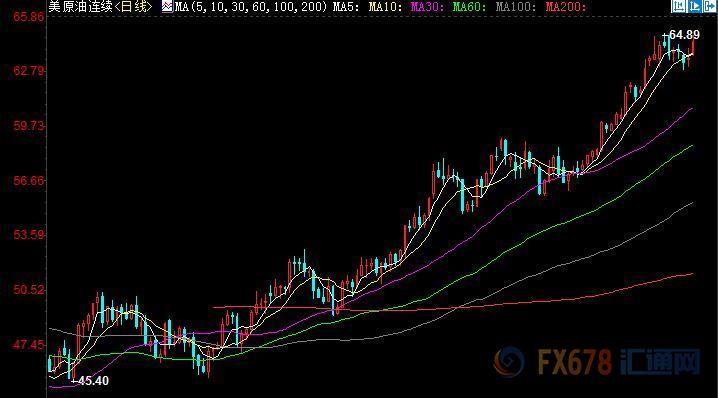The height and width of the screenshot is (398, 718).
Task: Click the exit arrow icon at top right
Action: 710,6
